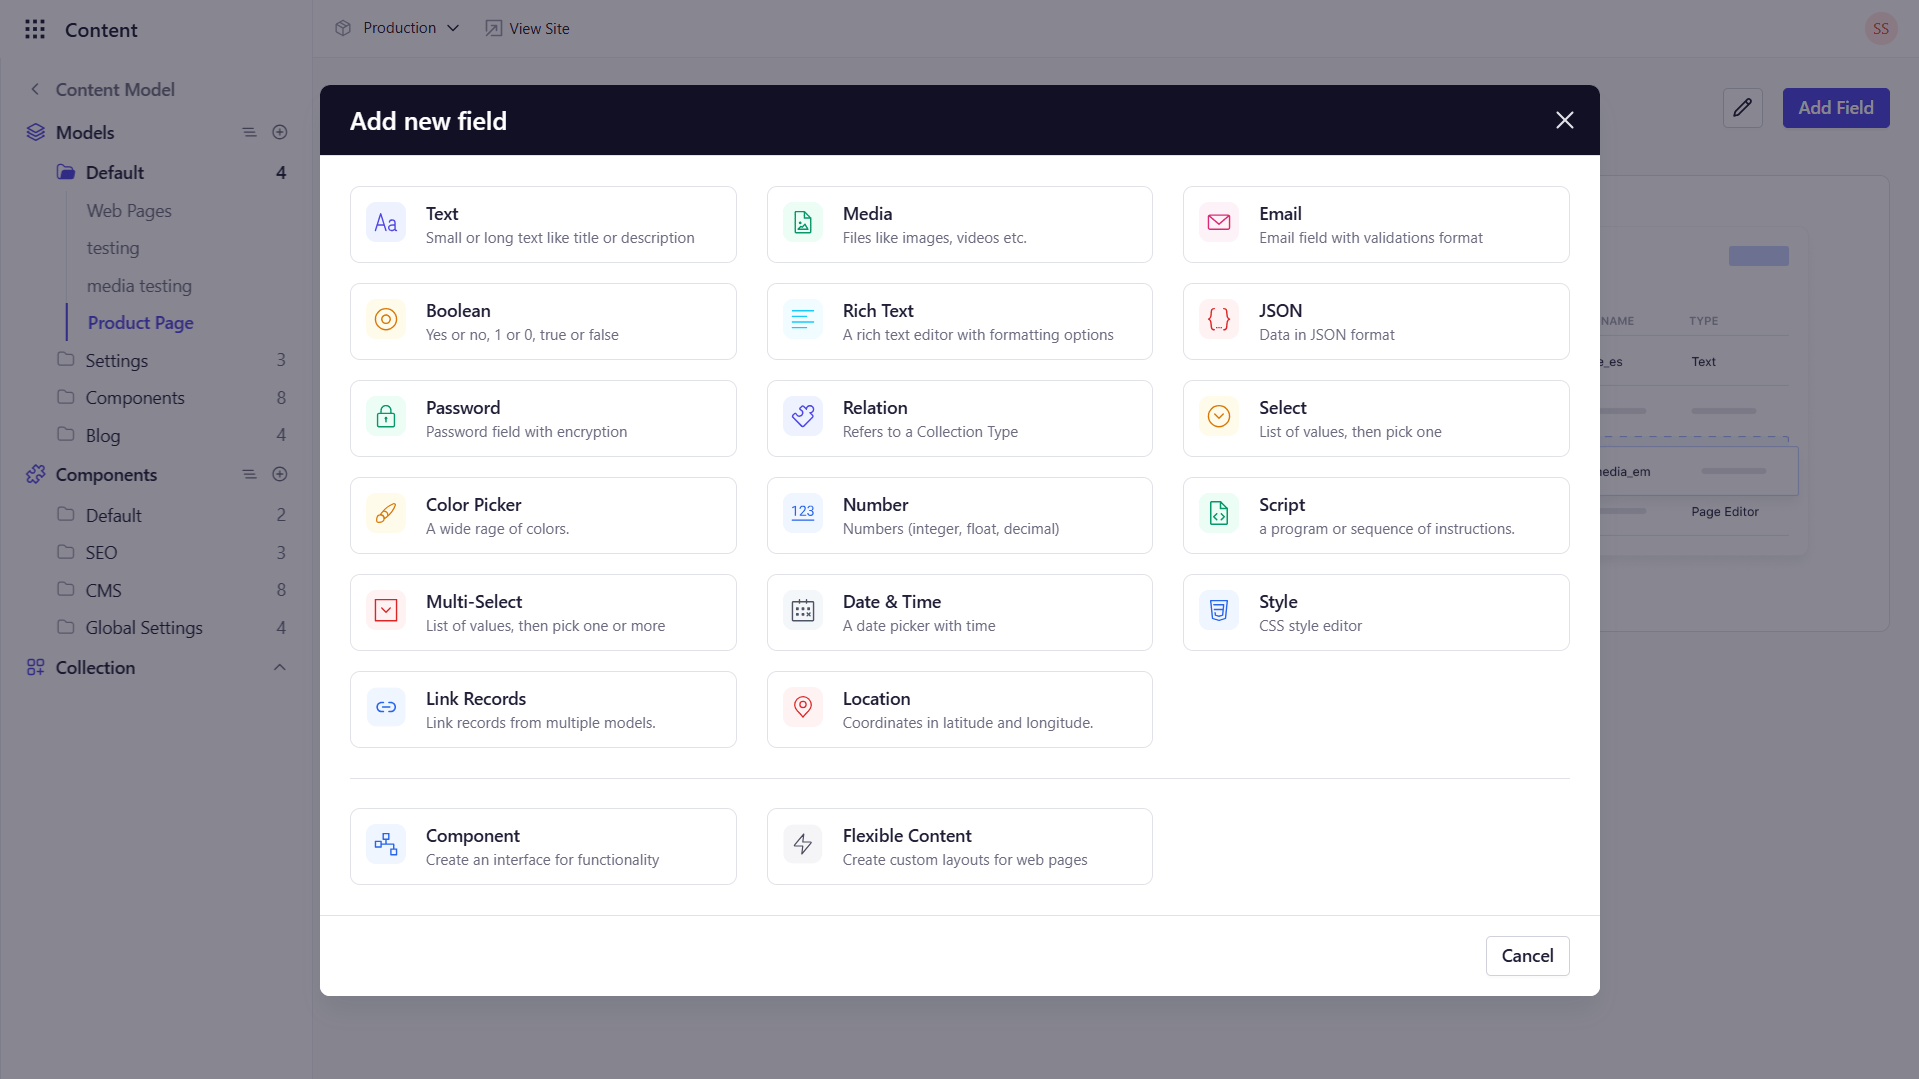Cancel the Add new field dialog
This screenshot has width=1919, height=1079.
(1527, 955)
